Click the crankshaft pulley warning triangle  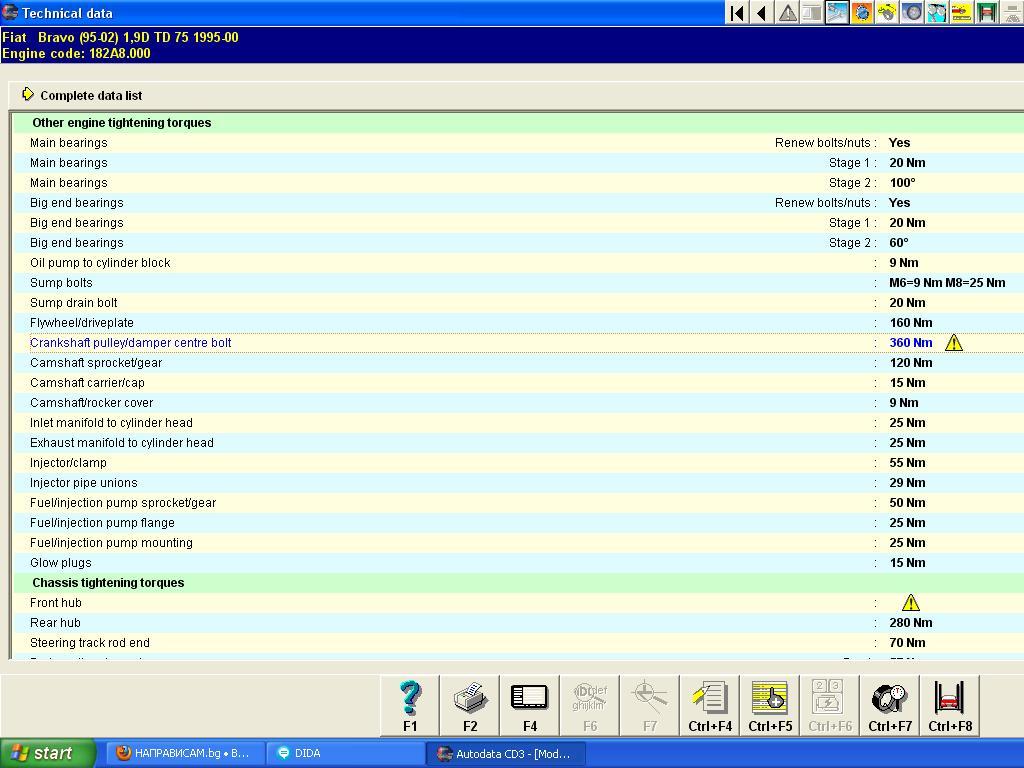pyautogui.click(x=953, y=343)
